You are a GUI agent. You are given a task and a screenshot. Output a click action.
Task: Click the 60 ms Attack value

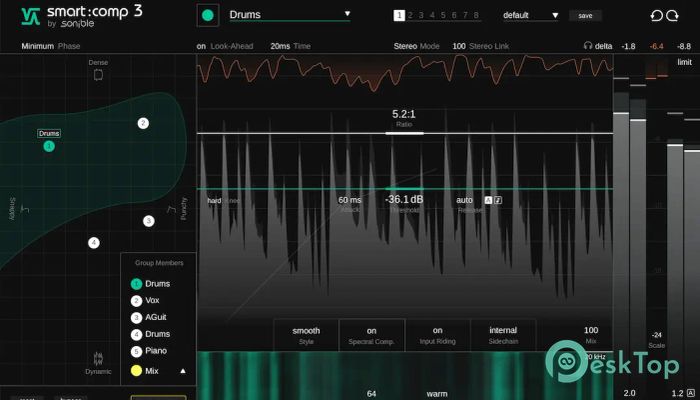click(350, 200)
